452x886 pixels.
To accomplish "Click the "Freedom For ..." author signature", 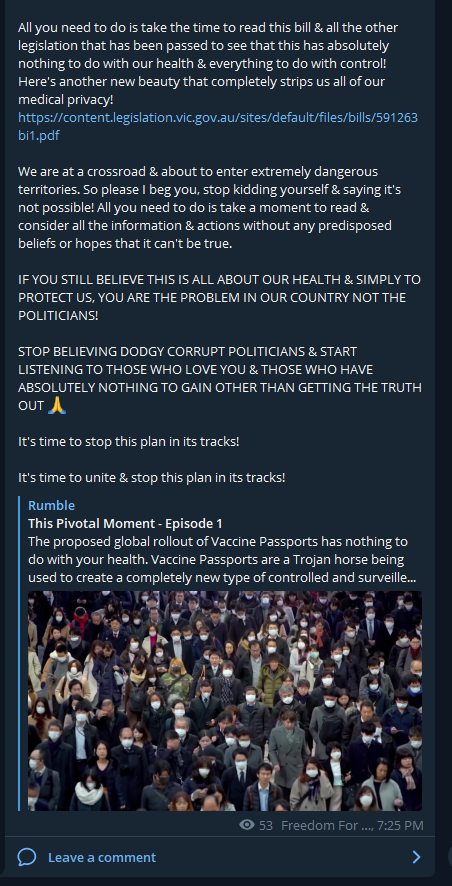I will click(x=320, y=826).
